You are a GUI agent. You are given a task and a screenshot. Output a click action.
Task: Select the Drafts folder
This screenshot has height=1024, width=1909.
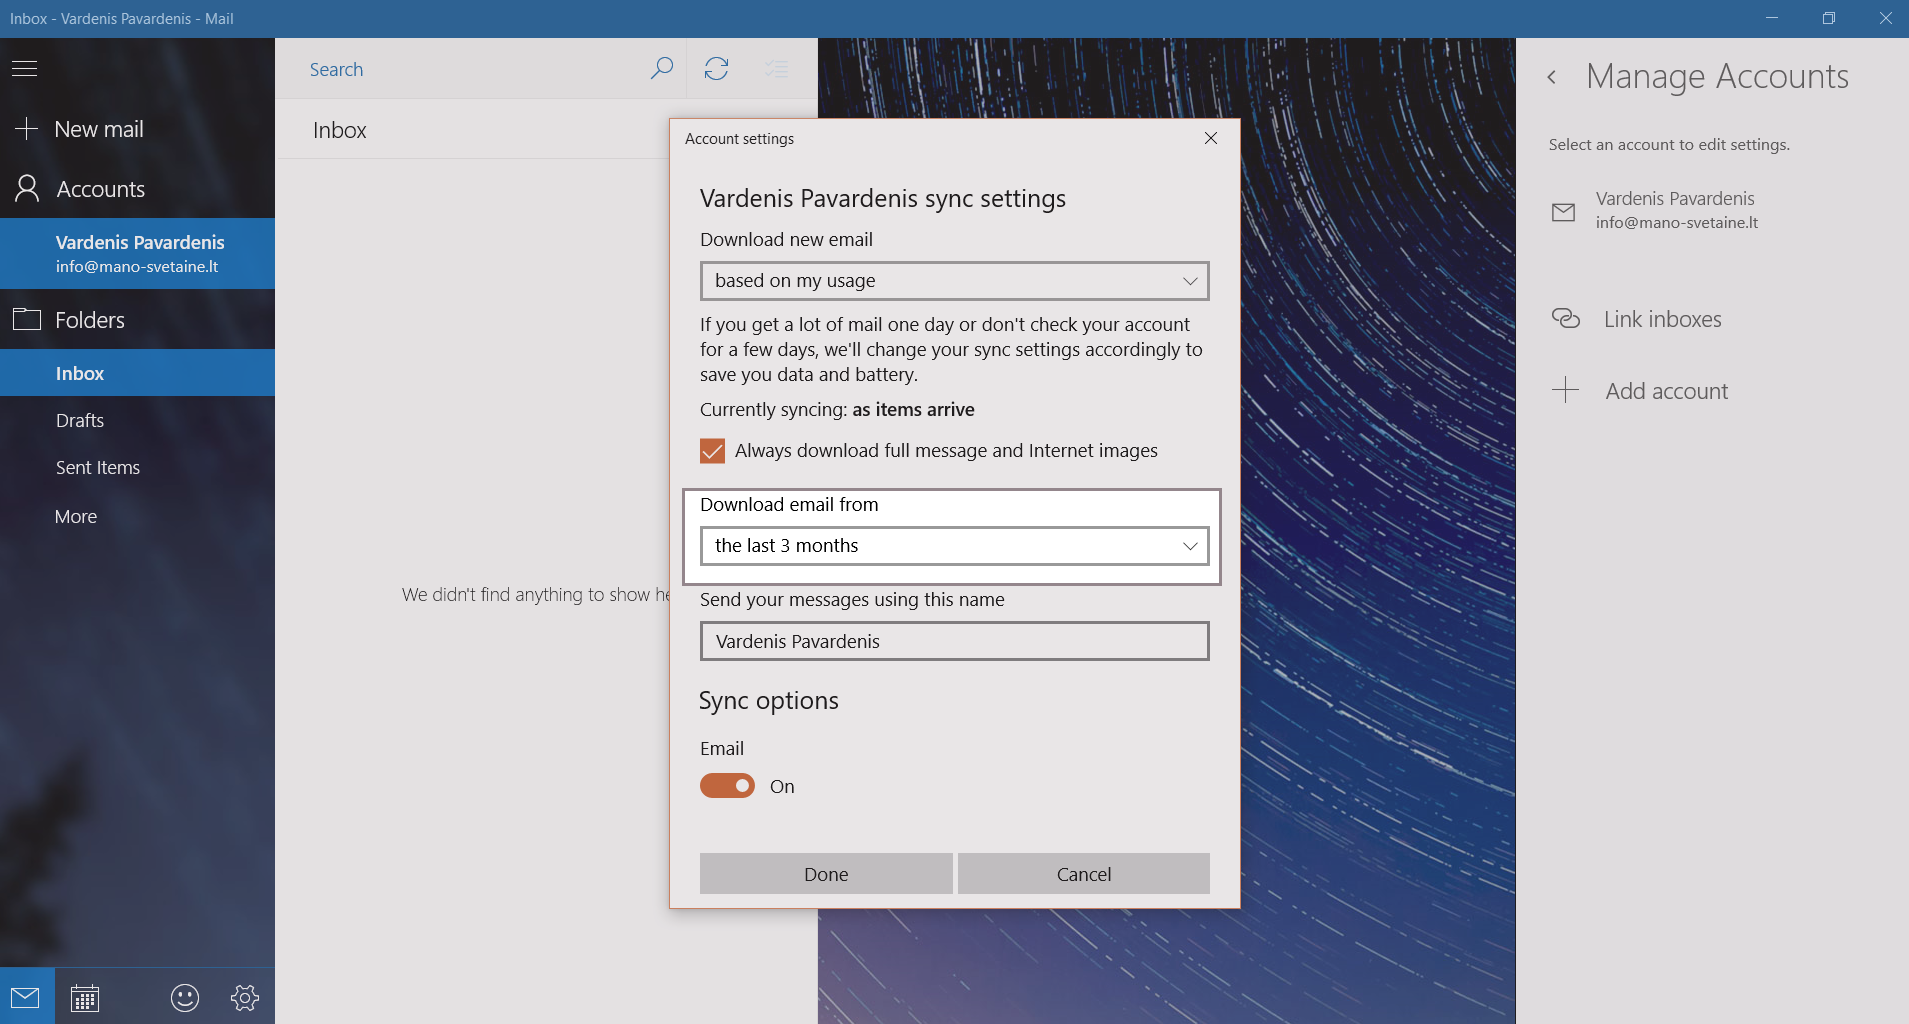tap(80, 421)
